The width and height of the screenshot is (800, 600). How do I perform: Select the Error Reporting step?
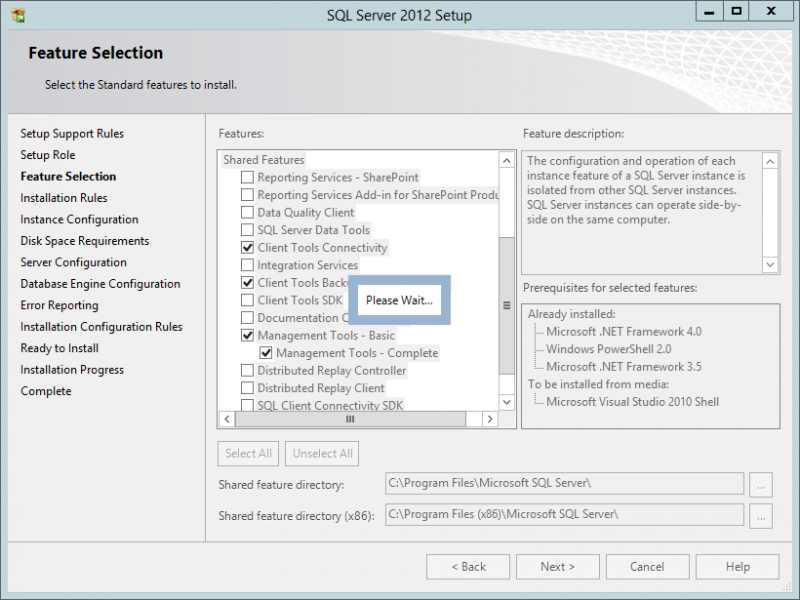tap(59, 305)
